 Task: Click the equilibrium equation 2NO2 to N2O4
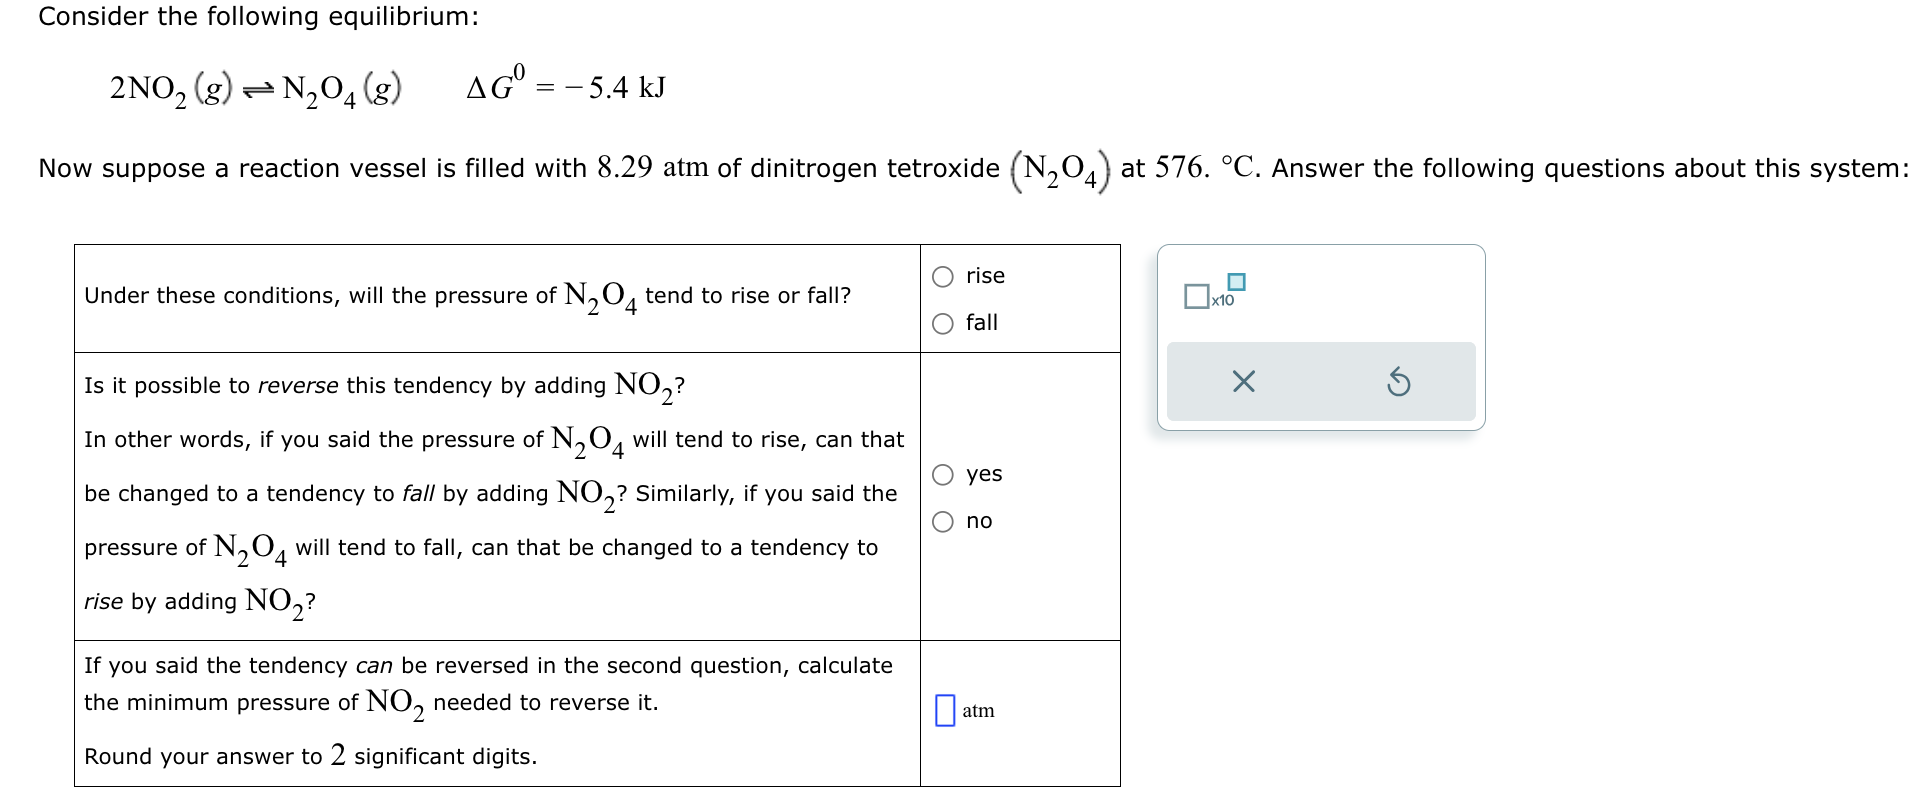point(257,86)
